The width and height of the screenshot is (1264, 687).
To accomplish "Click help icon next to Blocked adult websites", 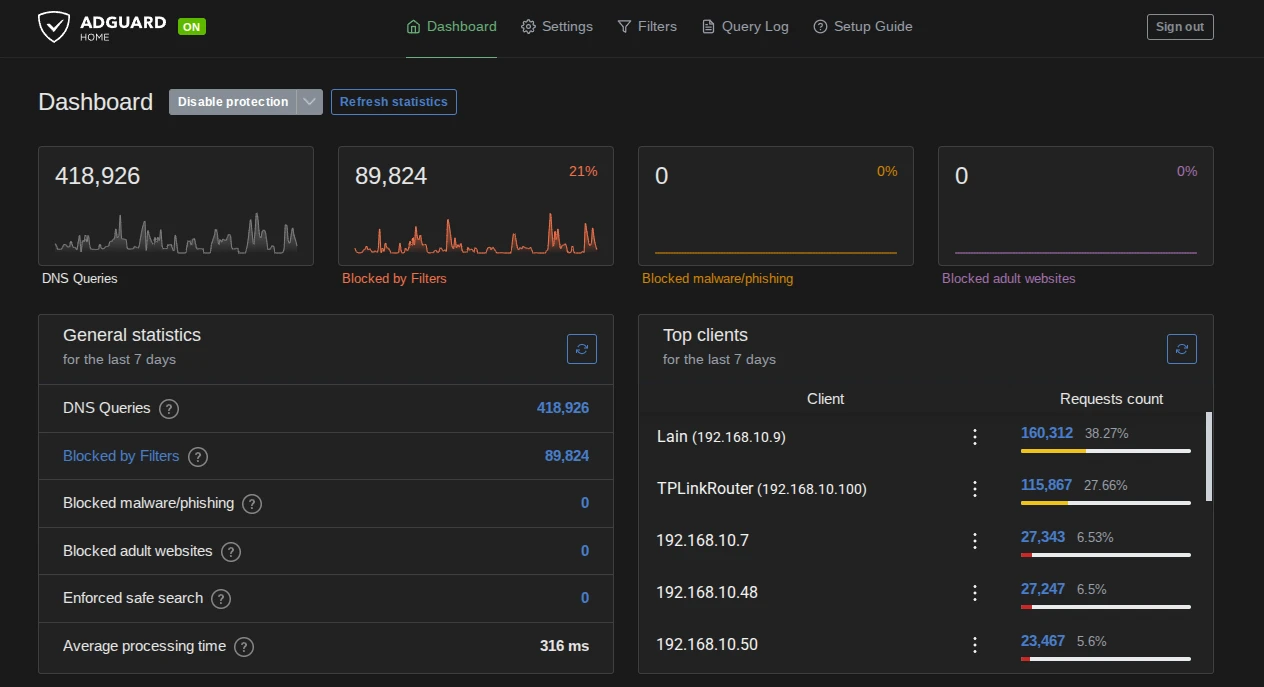I will click(231, 552).
